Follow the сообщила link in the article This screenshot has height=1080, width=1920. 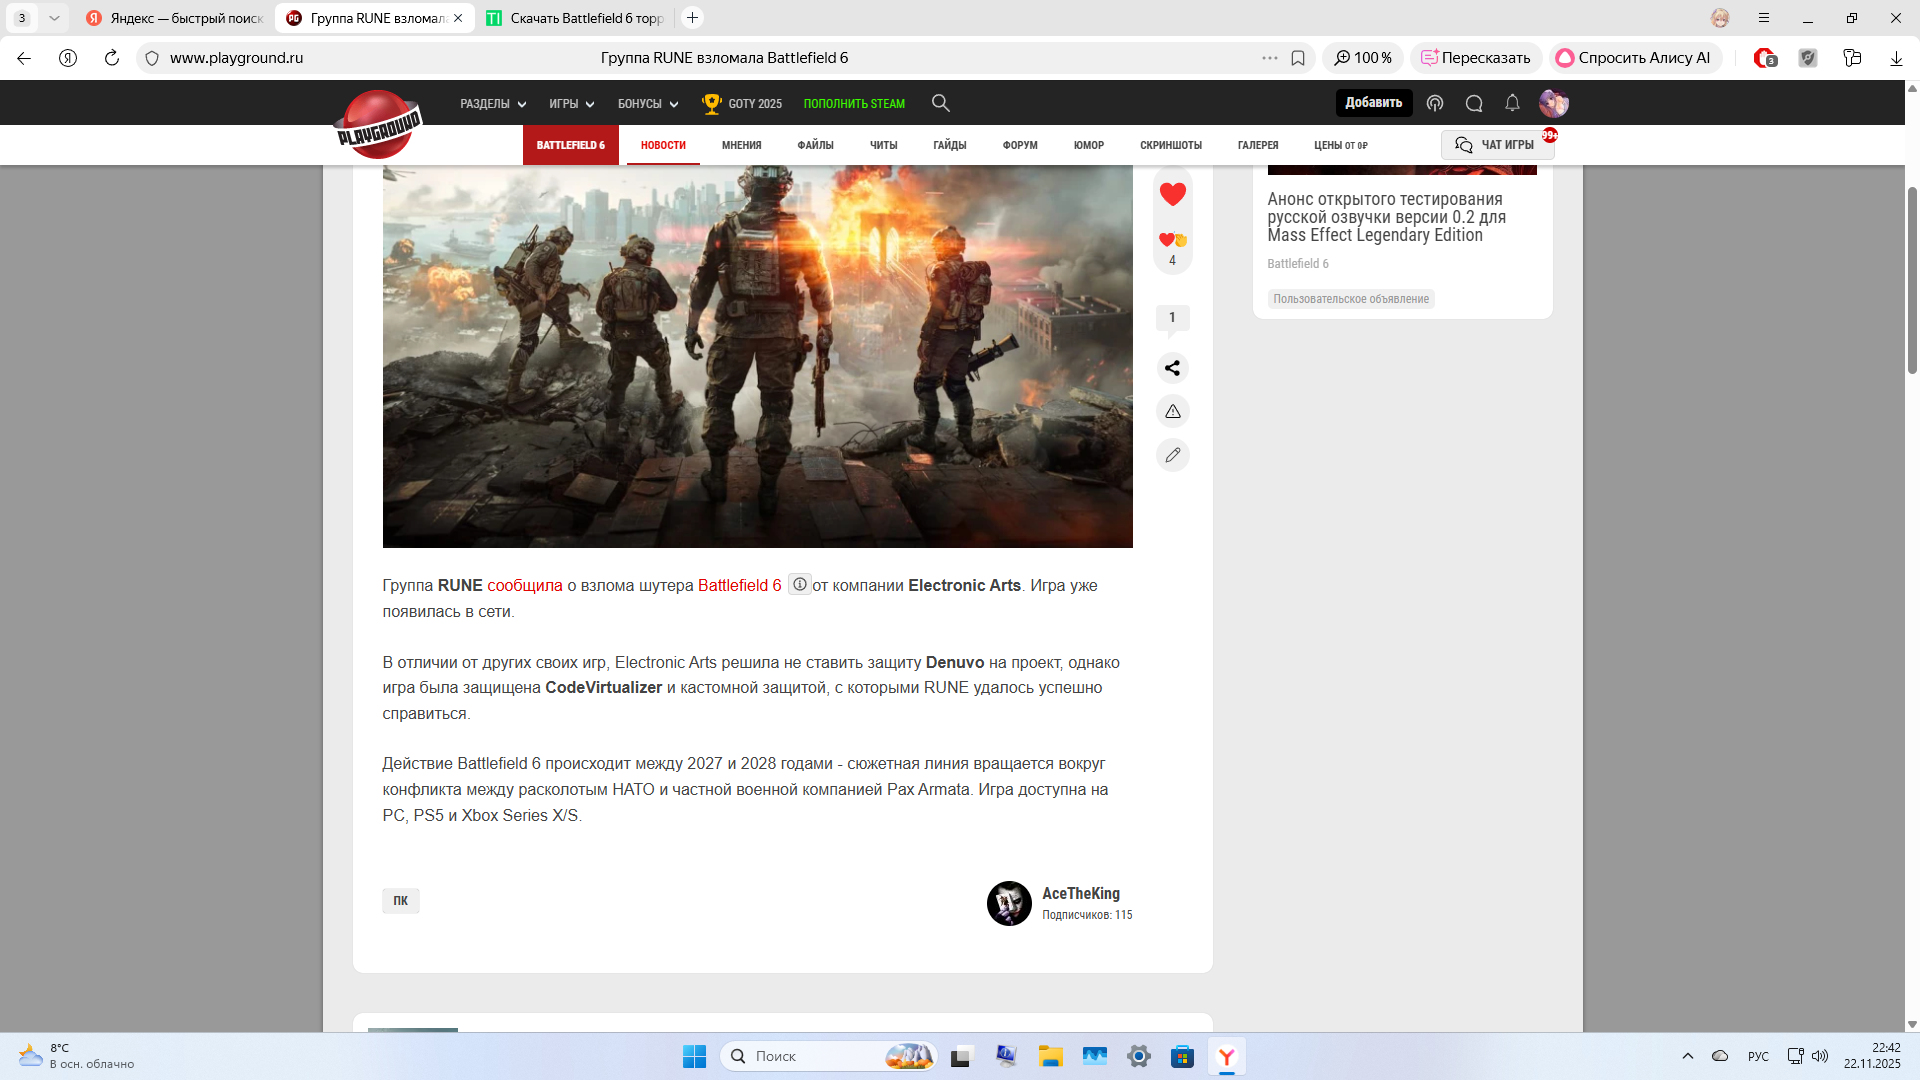click(x=524, y=586)
